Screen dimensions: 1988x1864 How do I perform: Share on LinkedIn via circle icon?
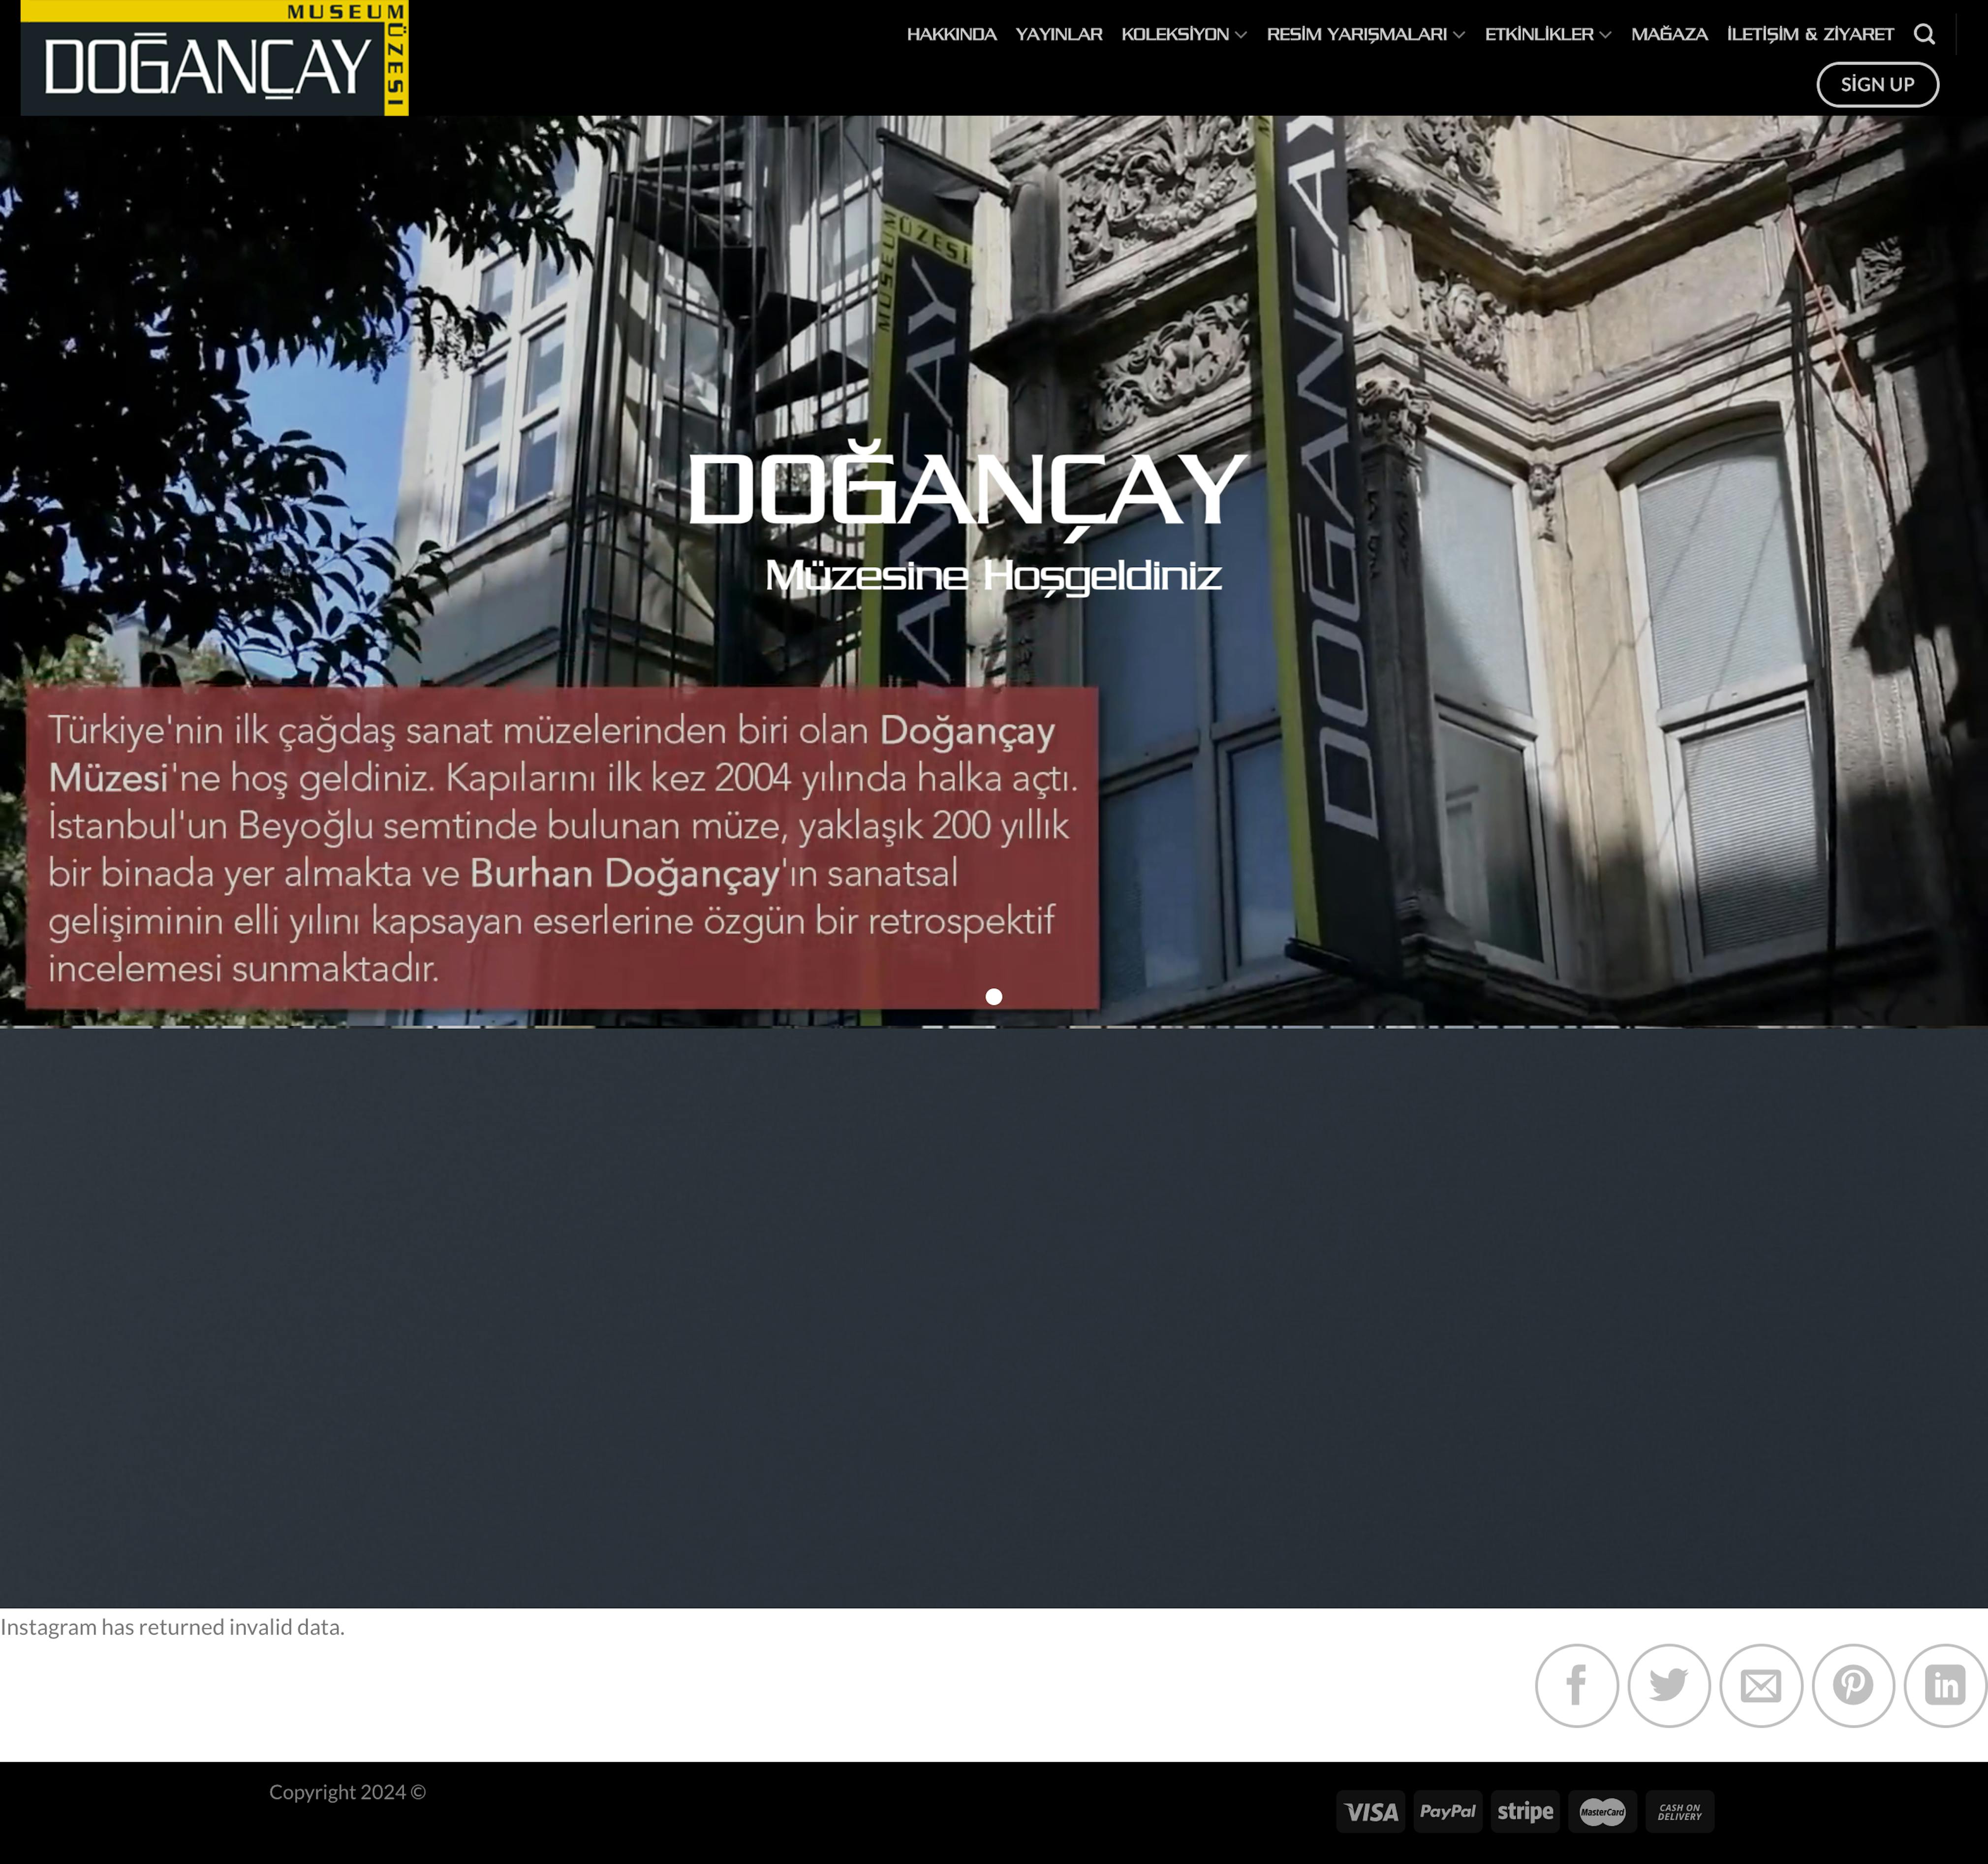point(1945,1685)
